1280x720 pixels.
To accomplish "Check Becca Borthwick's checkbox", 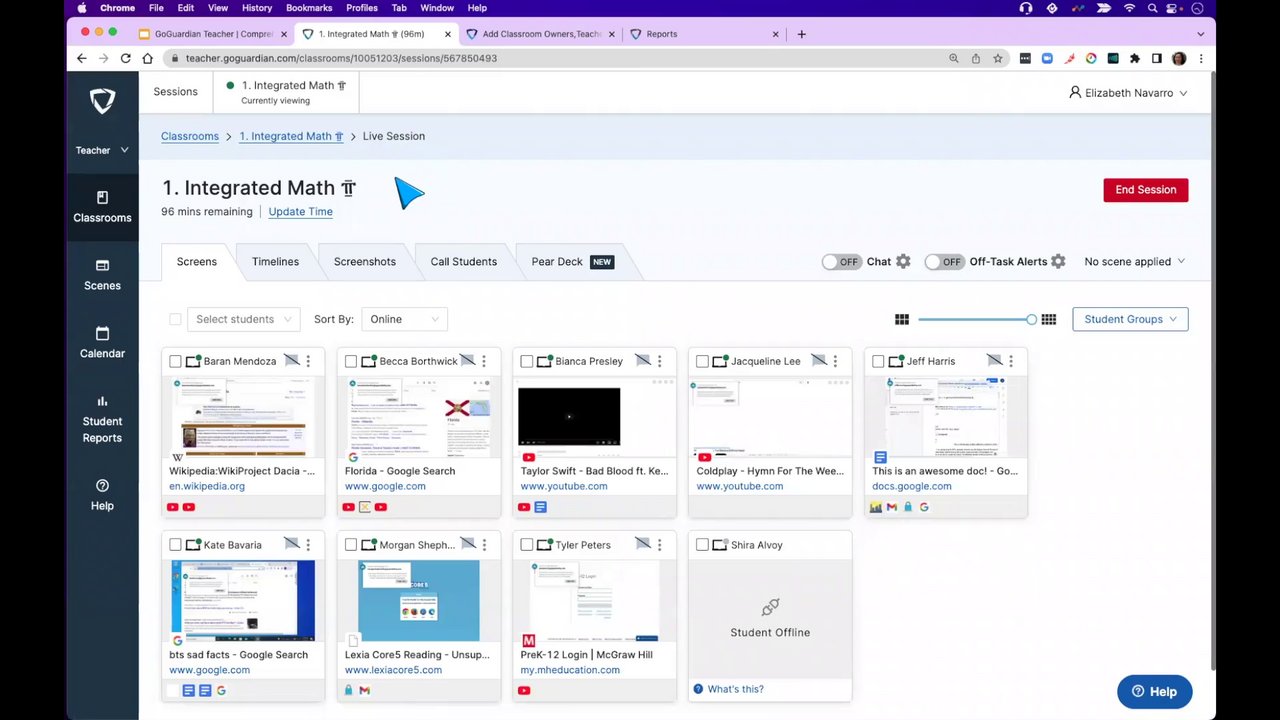I will point(351,361).
